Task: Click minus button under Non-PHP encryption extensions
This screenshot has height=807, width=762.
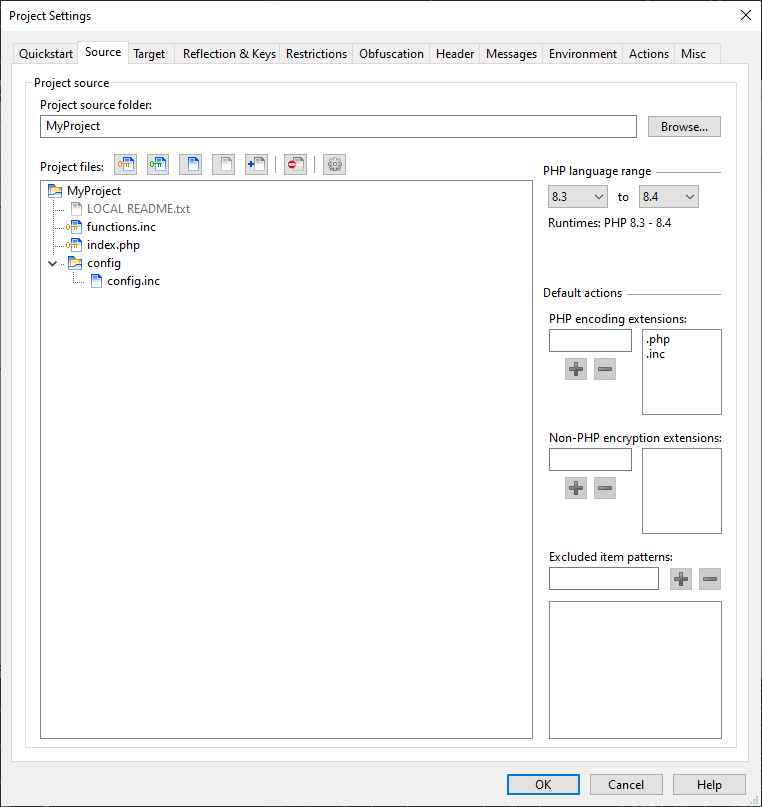Action: point(604,488)
